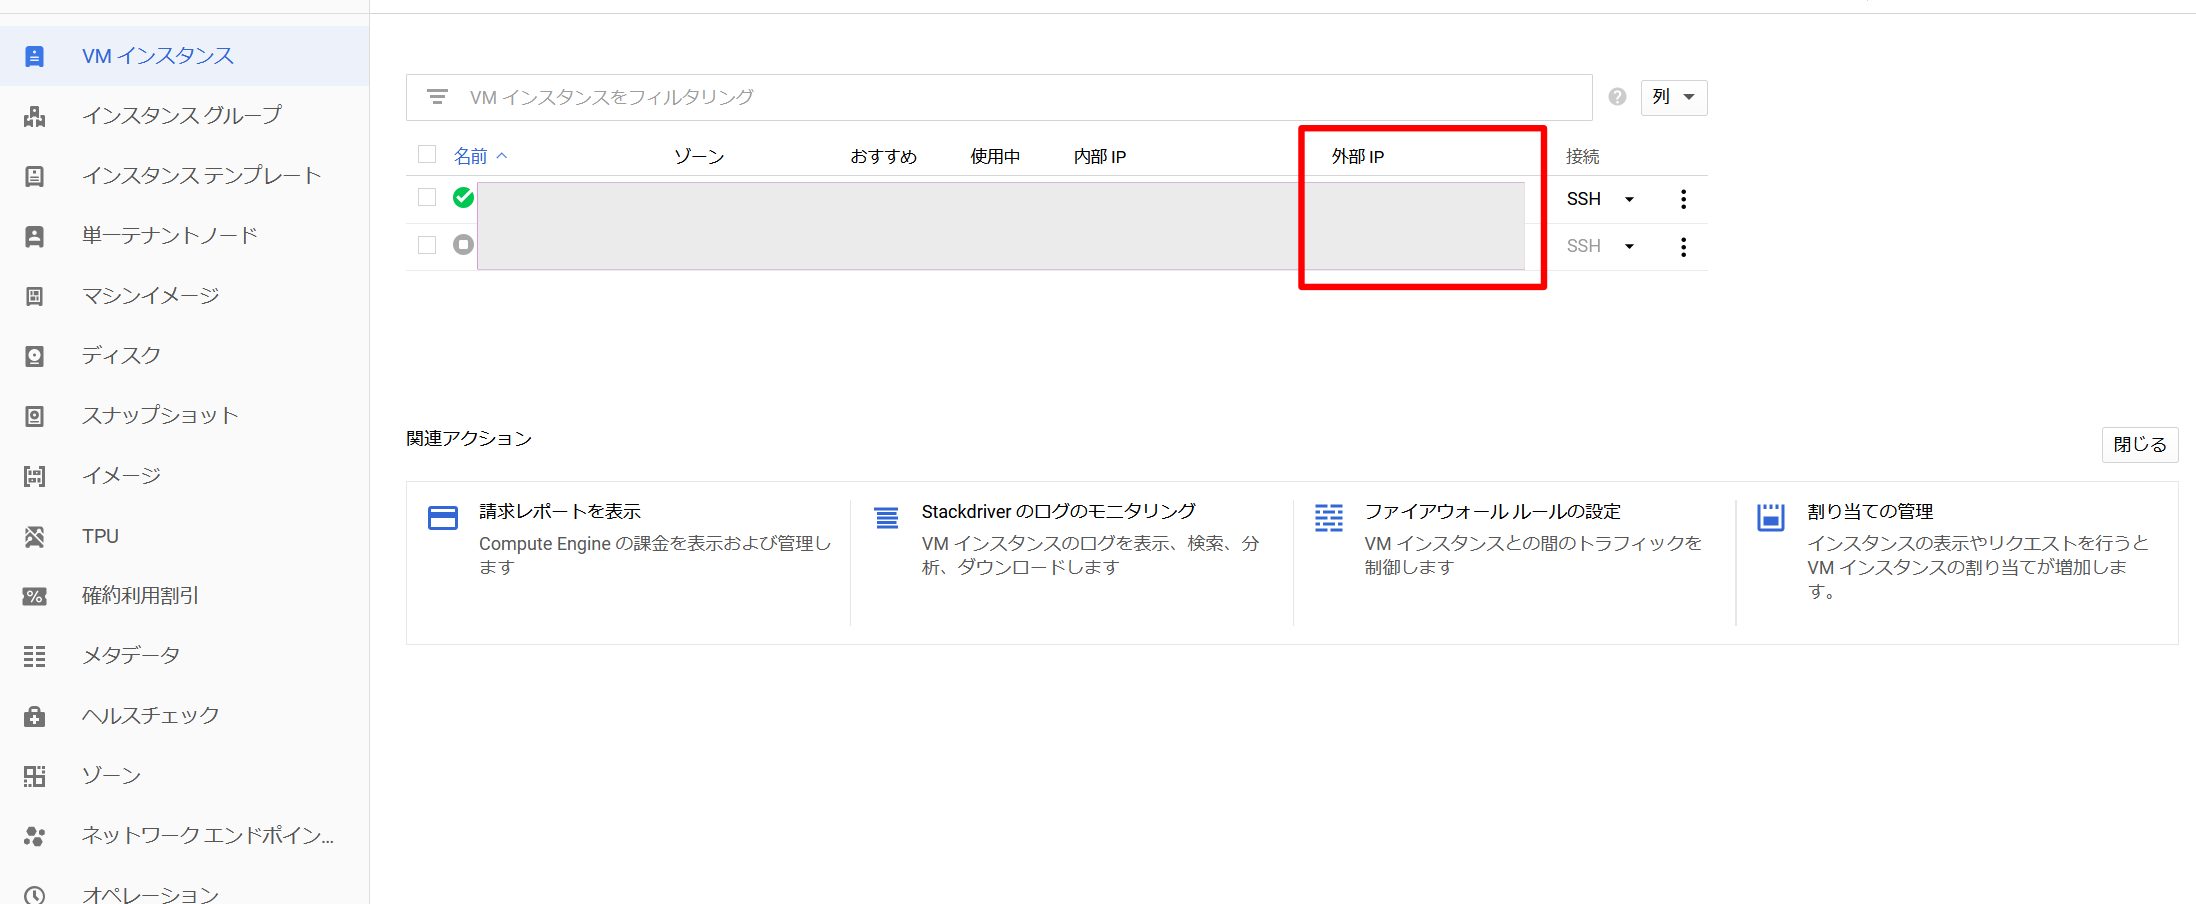Click the ネットワーク エンドポイント icon

tap(34, 836)
